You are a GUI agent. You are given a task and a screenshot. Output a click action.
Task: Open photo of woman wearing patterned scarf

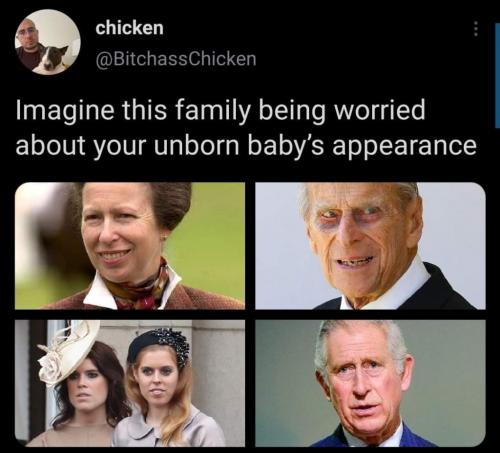click(130, 246)
